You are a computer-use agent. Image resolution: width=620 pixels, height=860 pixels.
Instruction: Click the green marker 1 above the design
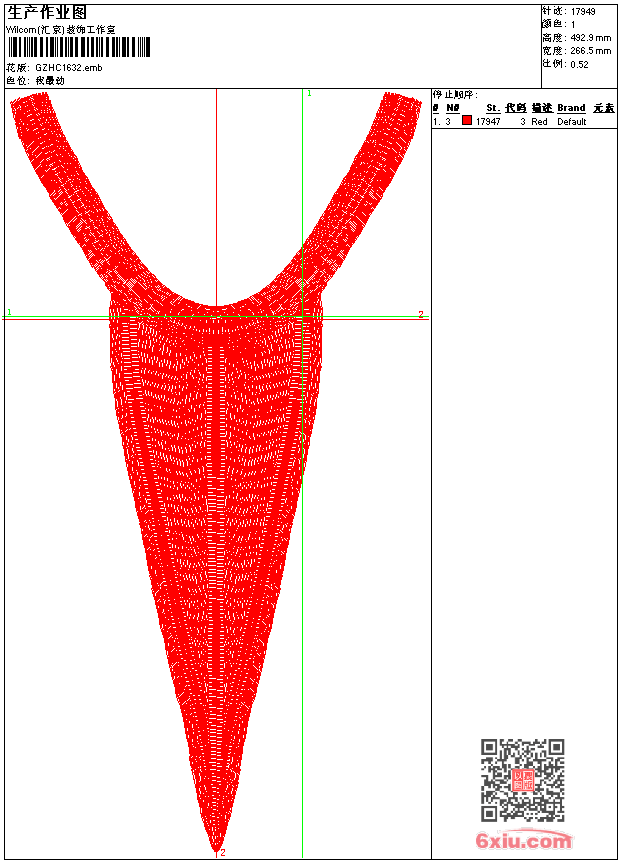[x=309, y=93]
